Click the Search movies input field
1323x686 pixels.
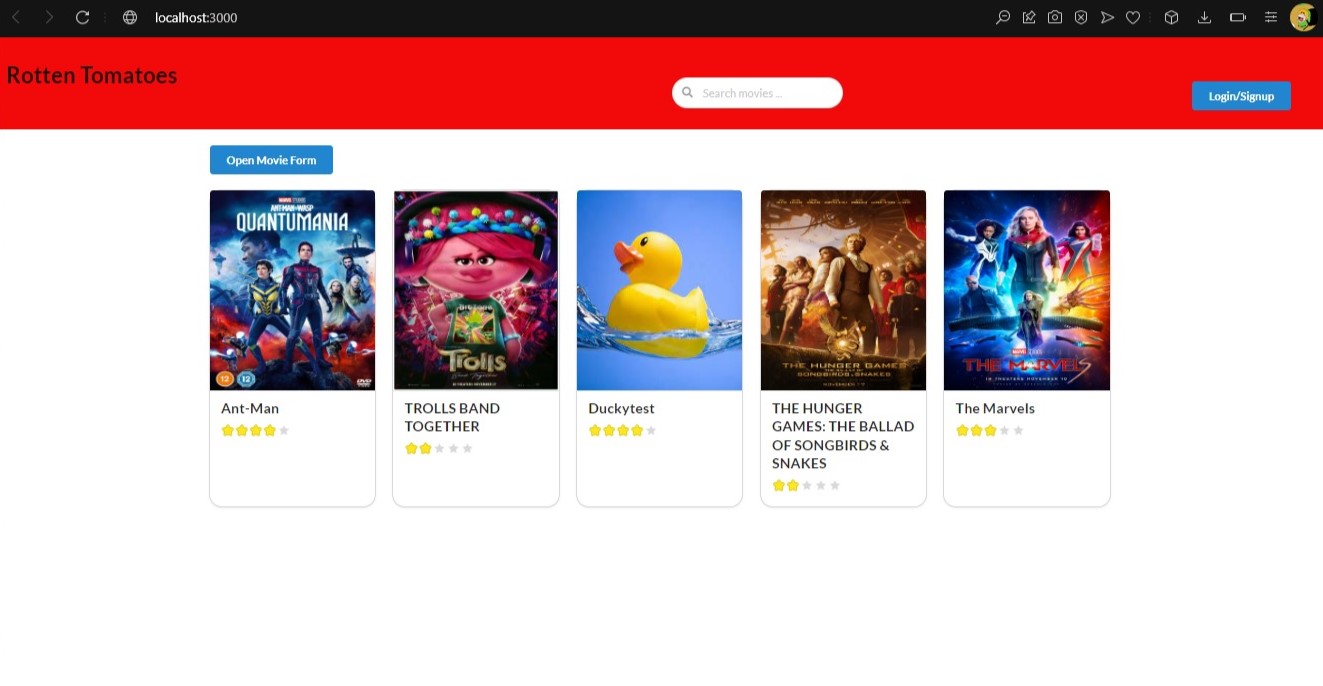757,93
